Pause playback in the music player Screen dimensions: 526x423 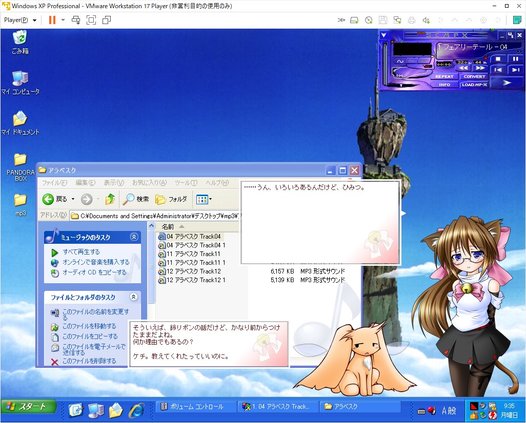point(515,59)
